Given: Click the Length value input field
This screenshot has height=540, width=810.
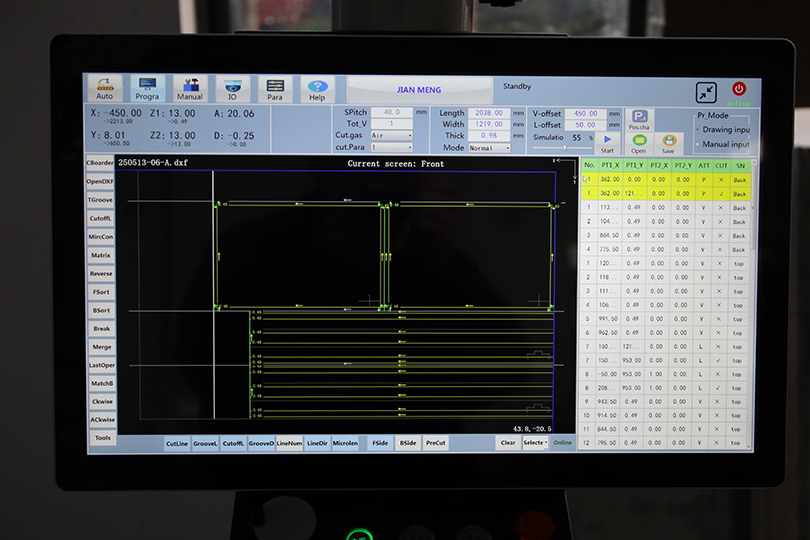Looking at the screenshot, I should (x=490, y=113).
